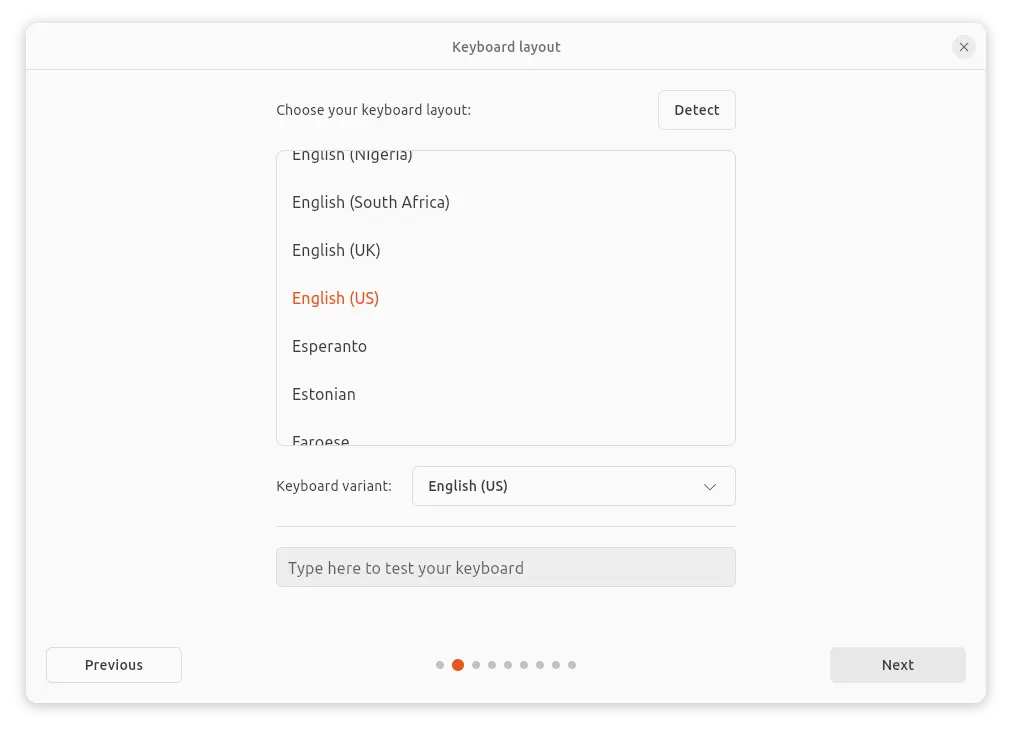Click the fifth (middle) page indicator dot
Image resolution: width=1012 pixels, height=732 pixels.
tap(508, 665)
